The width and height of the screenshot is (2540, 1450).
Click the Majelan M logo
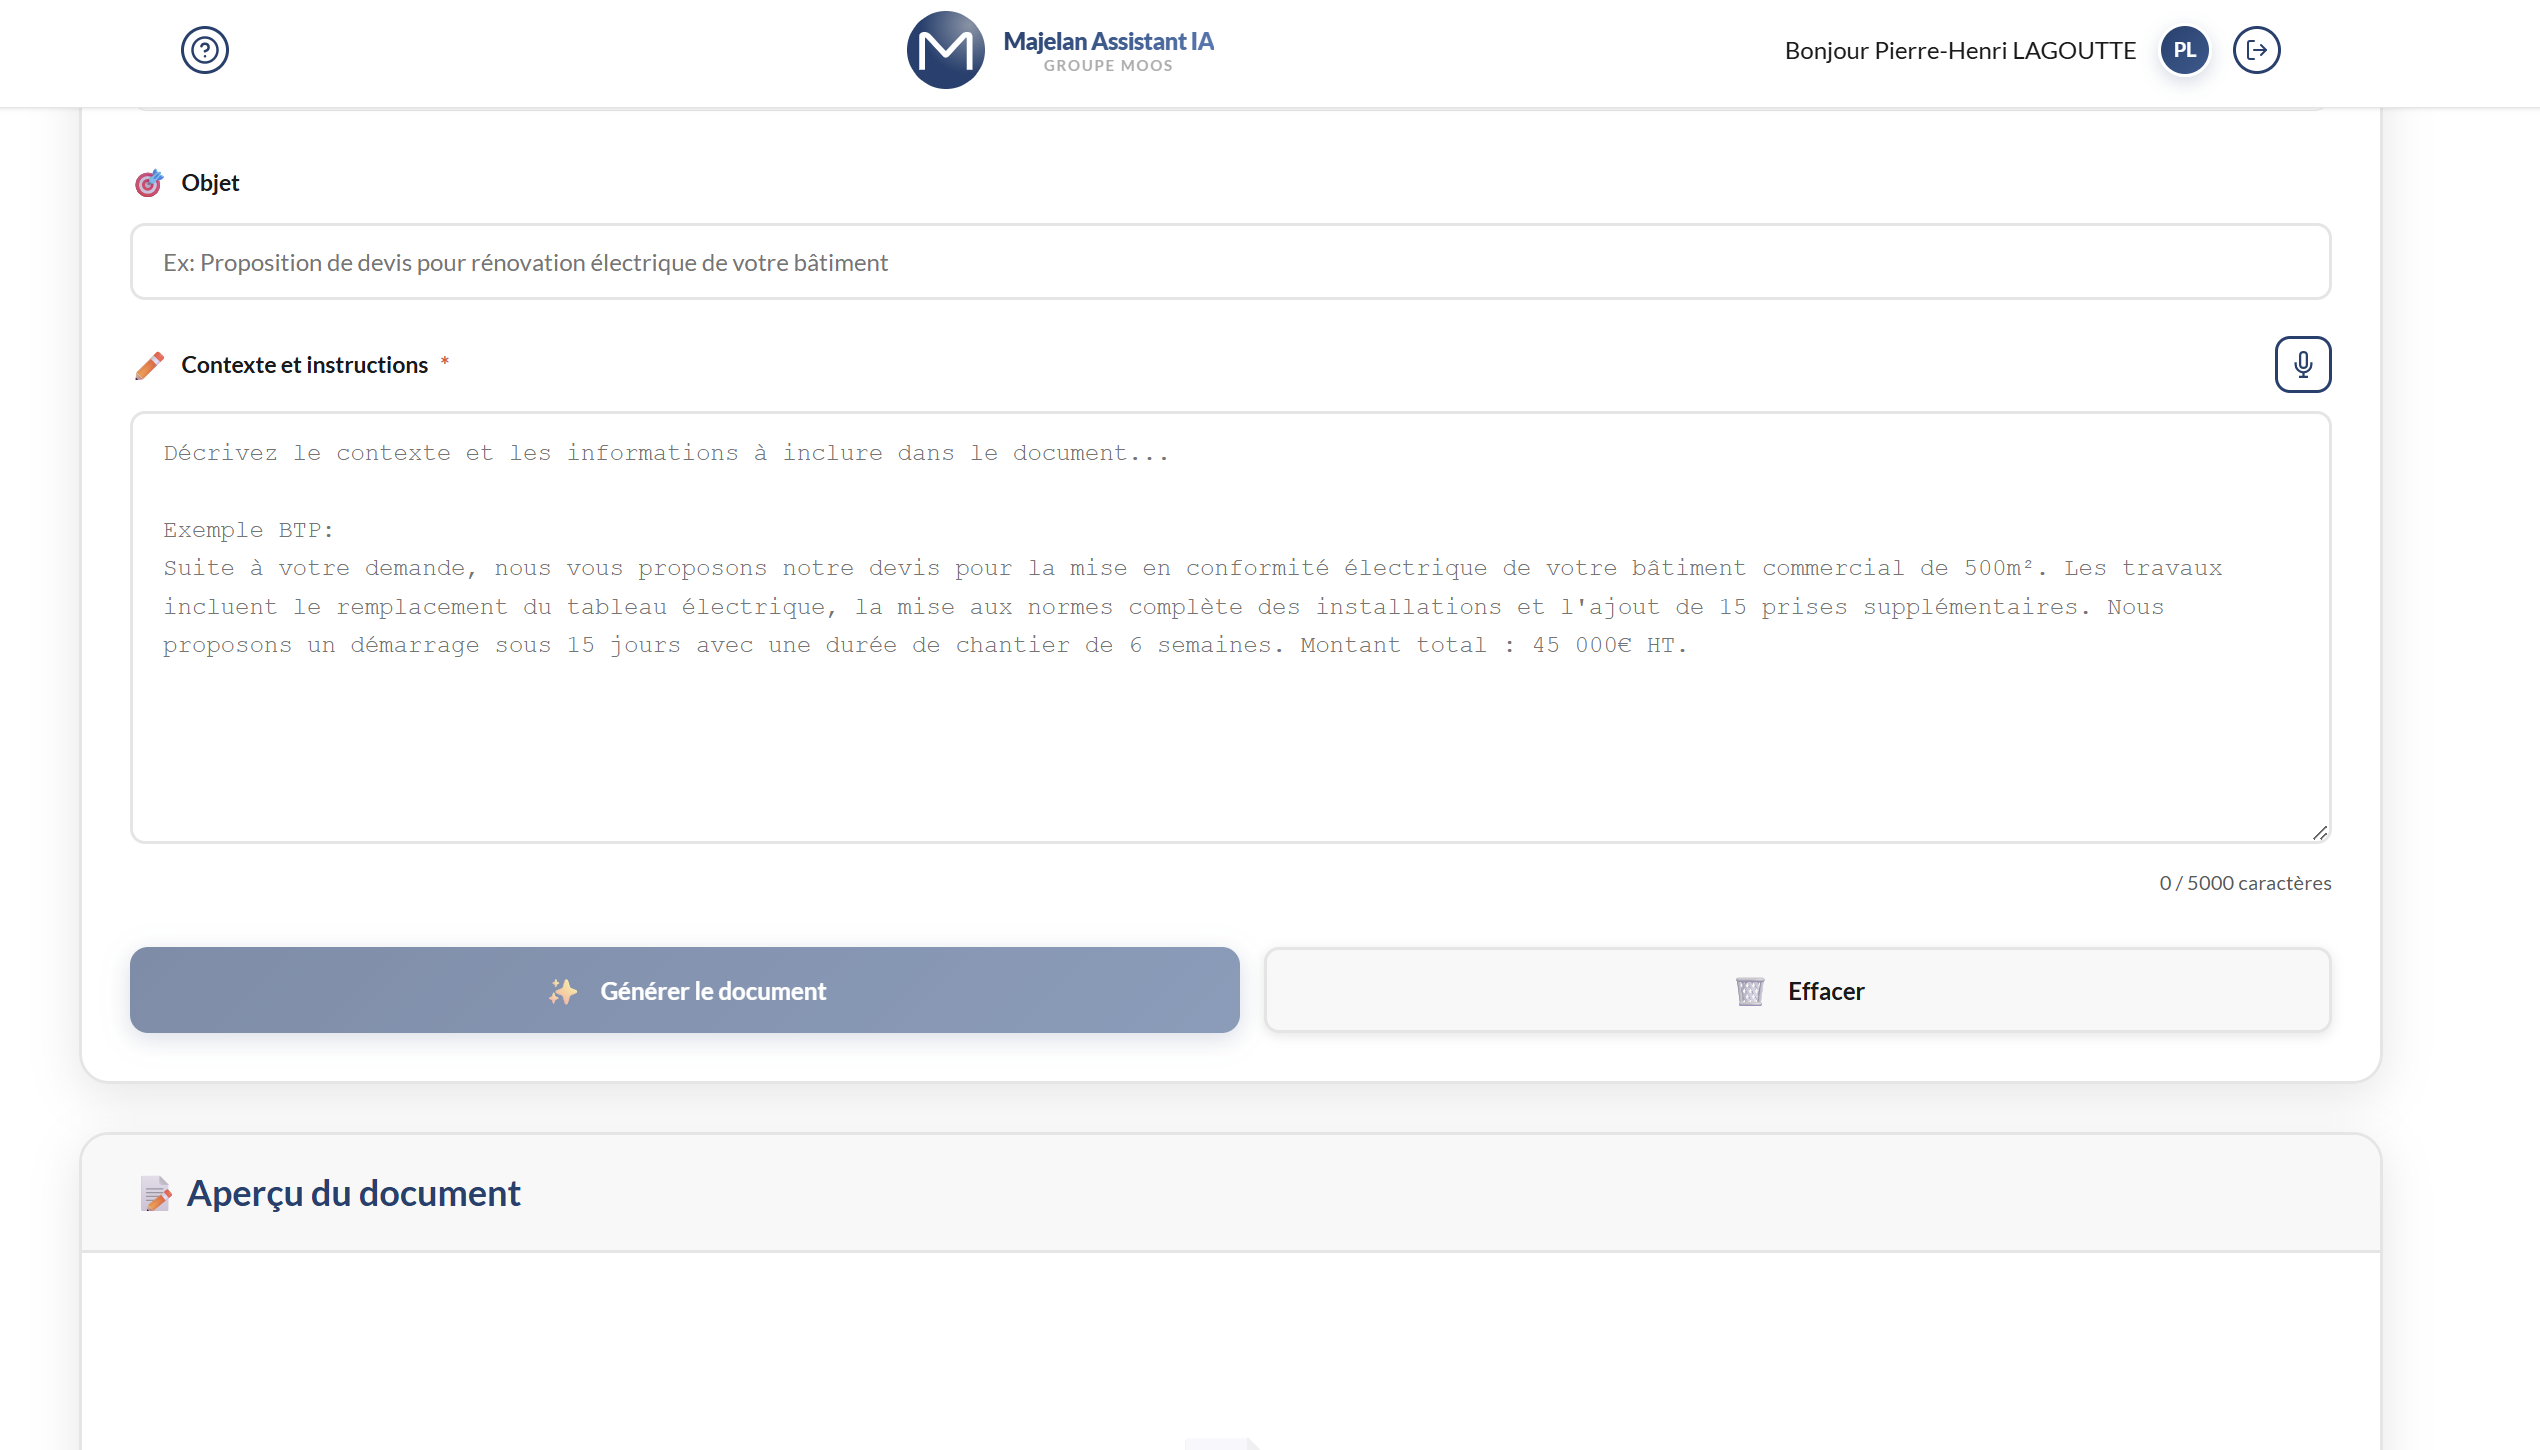coord(945,50)
